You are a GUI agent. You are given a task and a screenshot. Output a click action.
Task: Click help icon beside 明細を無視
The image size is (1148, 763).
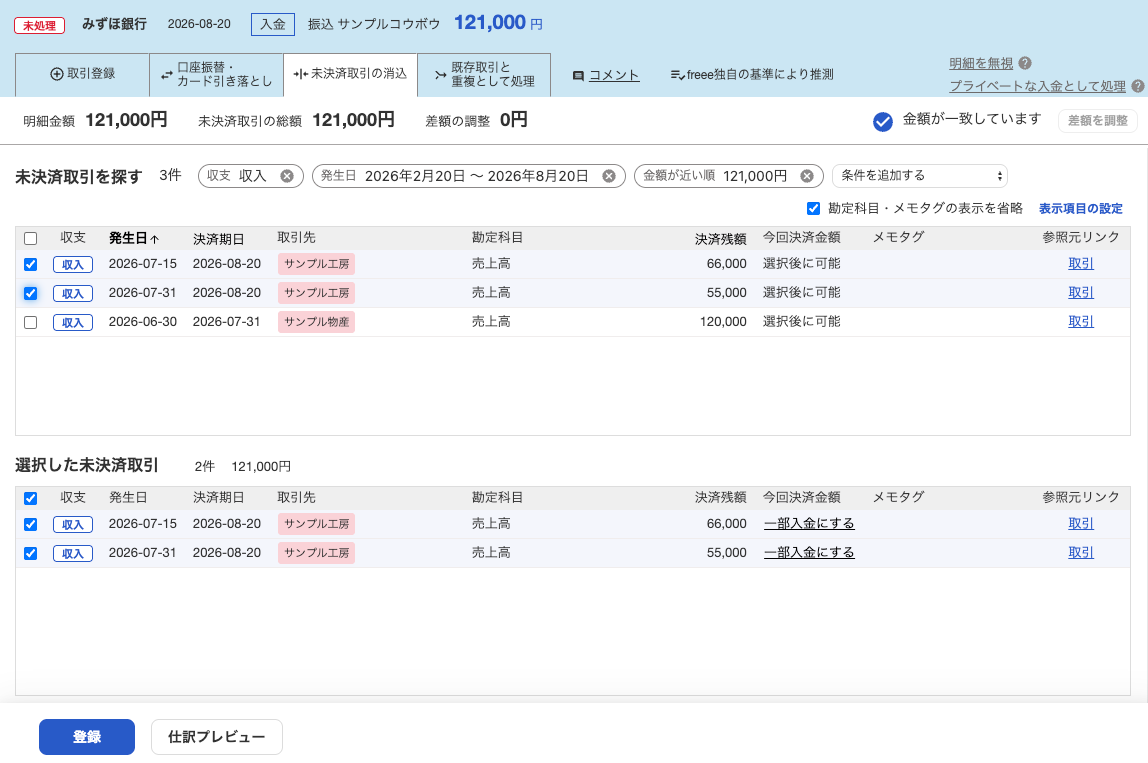(x=1025, y=63)
